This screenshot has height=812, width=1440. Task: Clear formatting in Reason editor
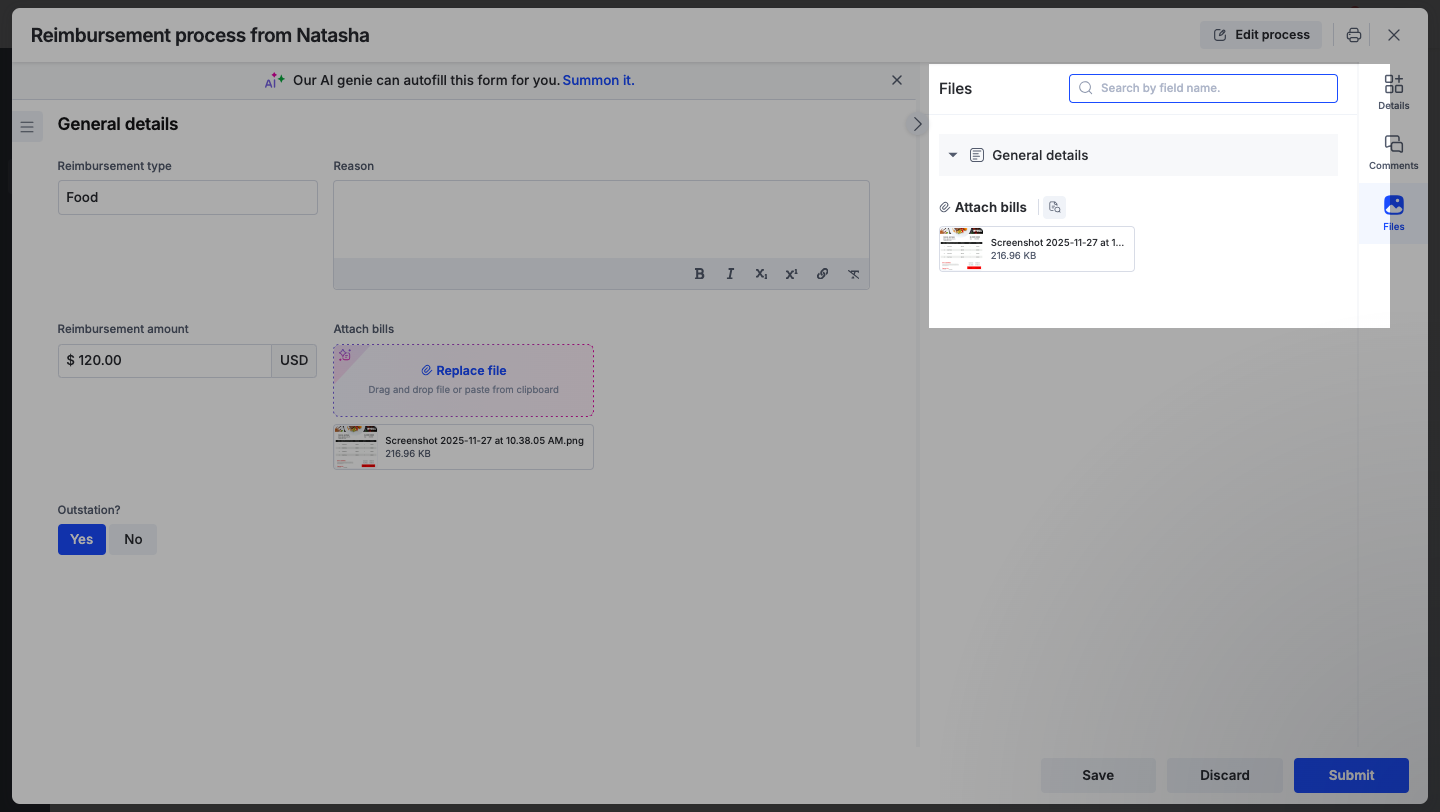853,274
